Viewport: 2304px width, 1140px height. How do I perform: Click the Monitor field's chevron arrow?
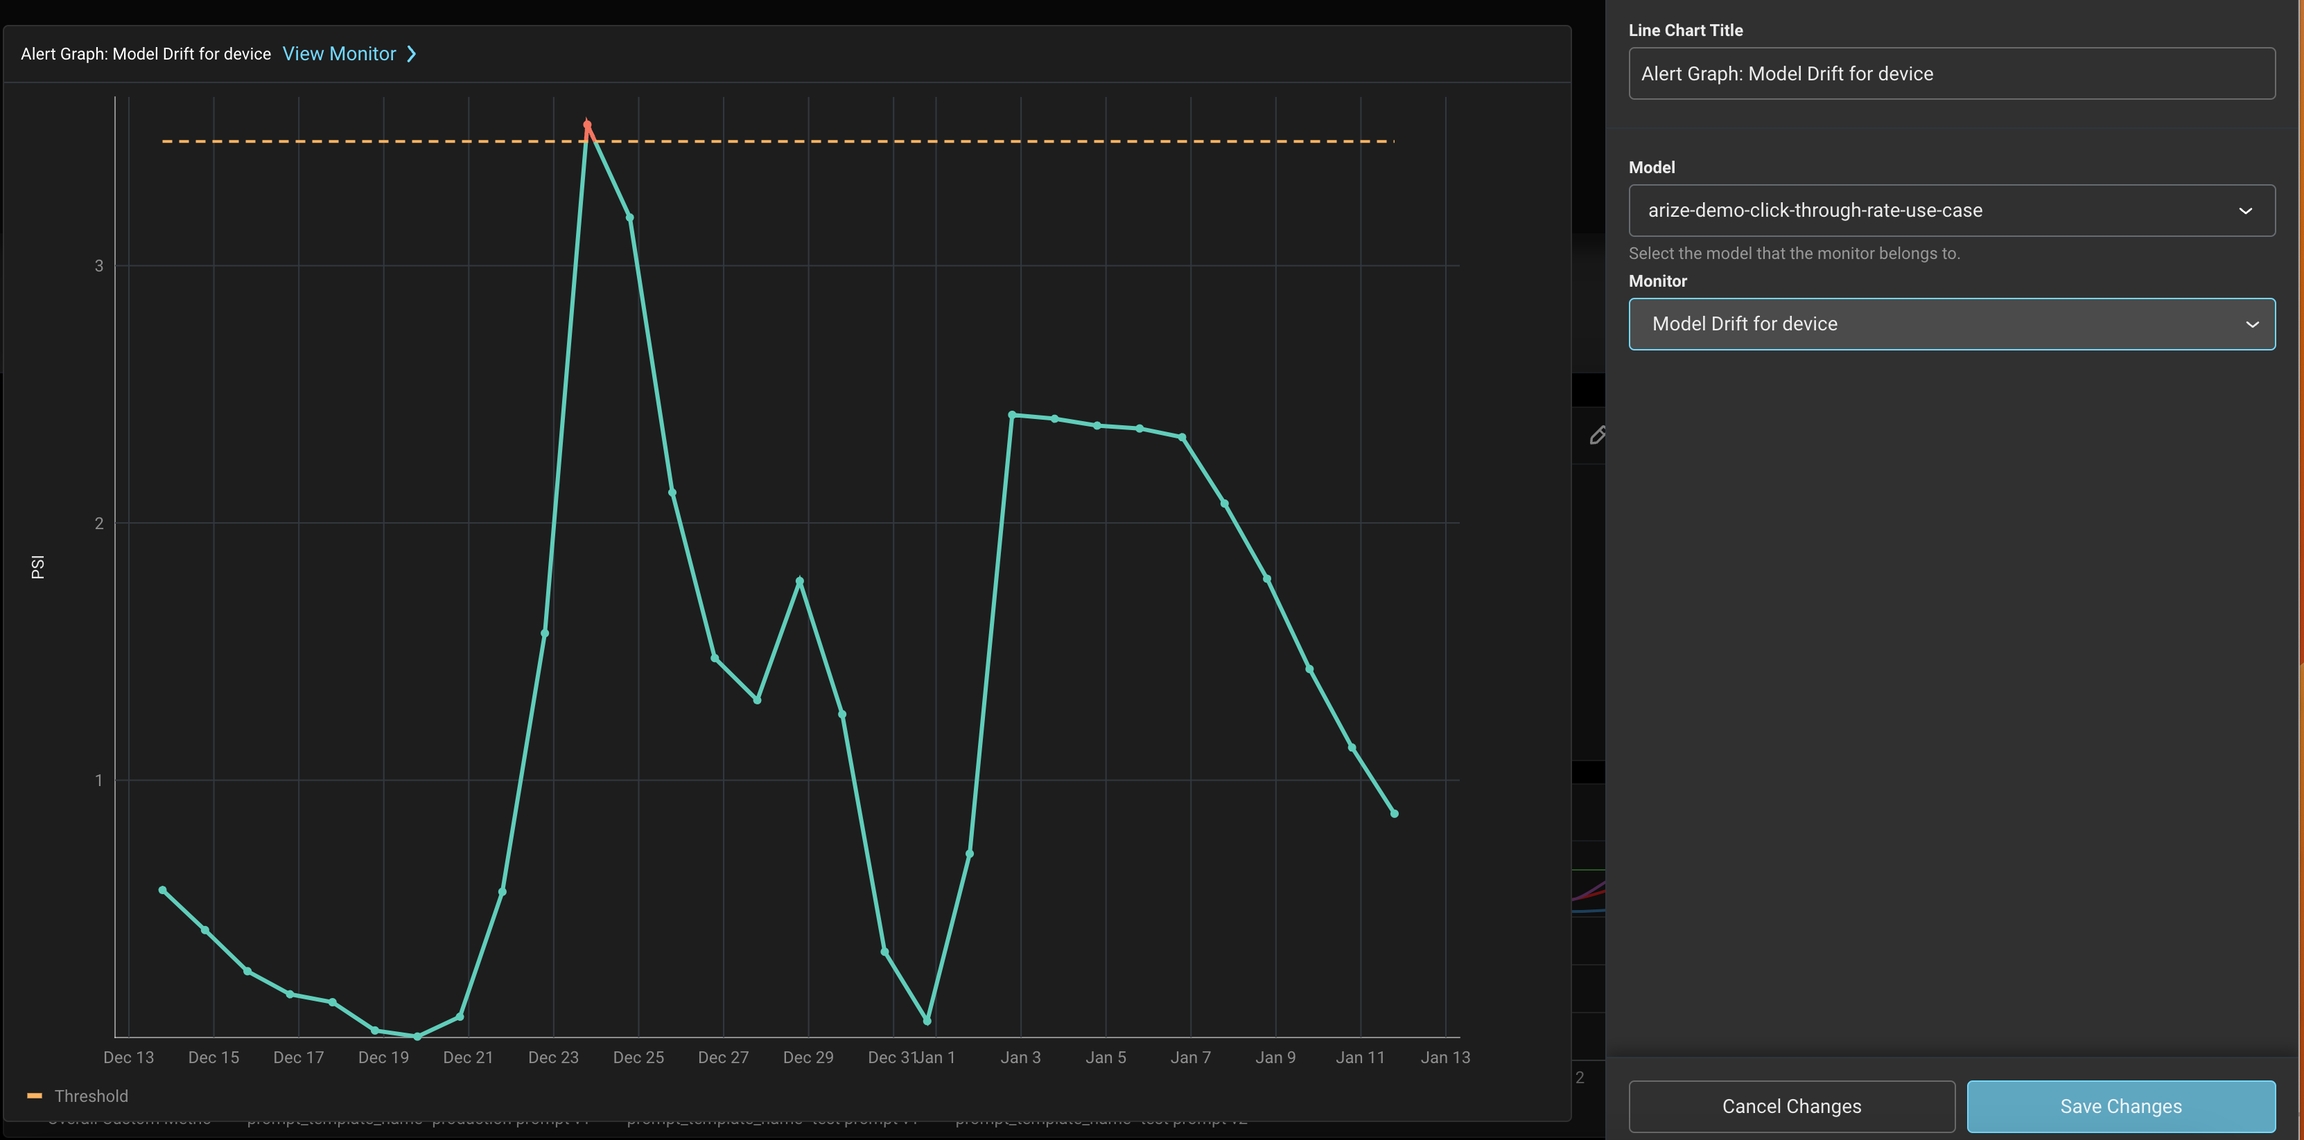[x=2252, y=324]
